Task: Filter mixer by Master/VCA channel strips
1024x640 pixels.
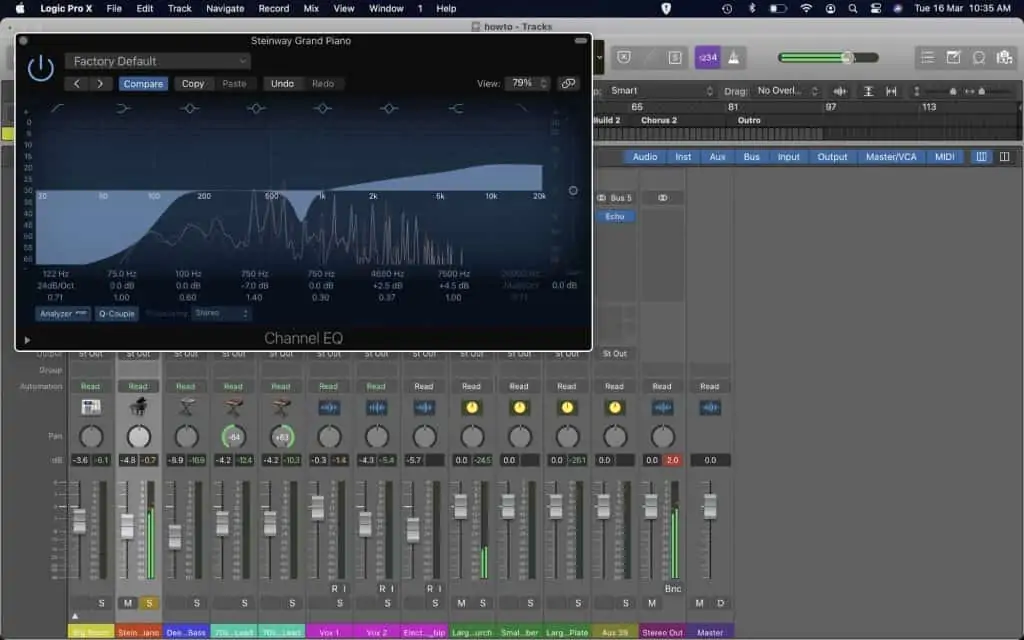Action: coord(891,157)
